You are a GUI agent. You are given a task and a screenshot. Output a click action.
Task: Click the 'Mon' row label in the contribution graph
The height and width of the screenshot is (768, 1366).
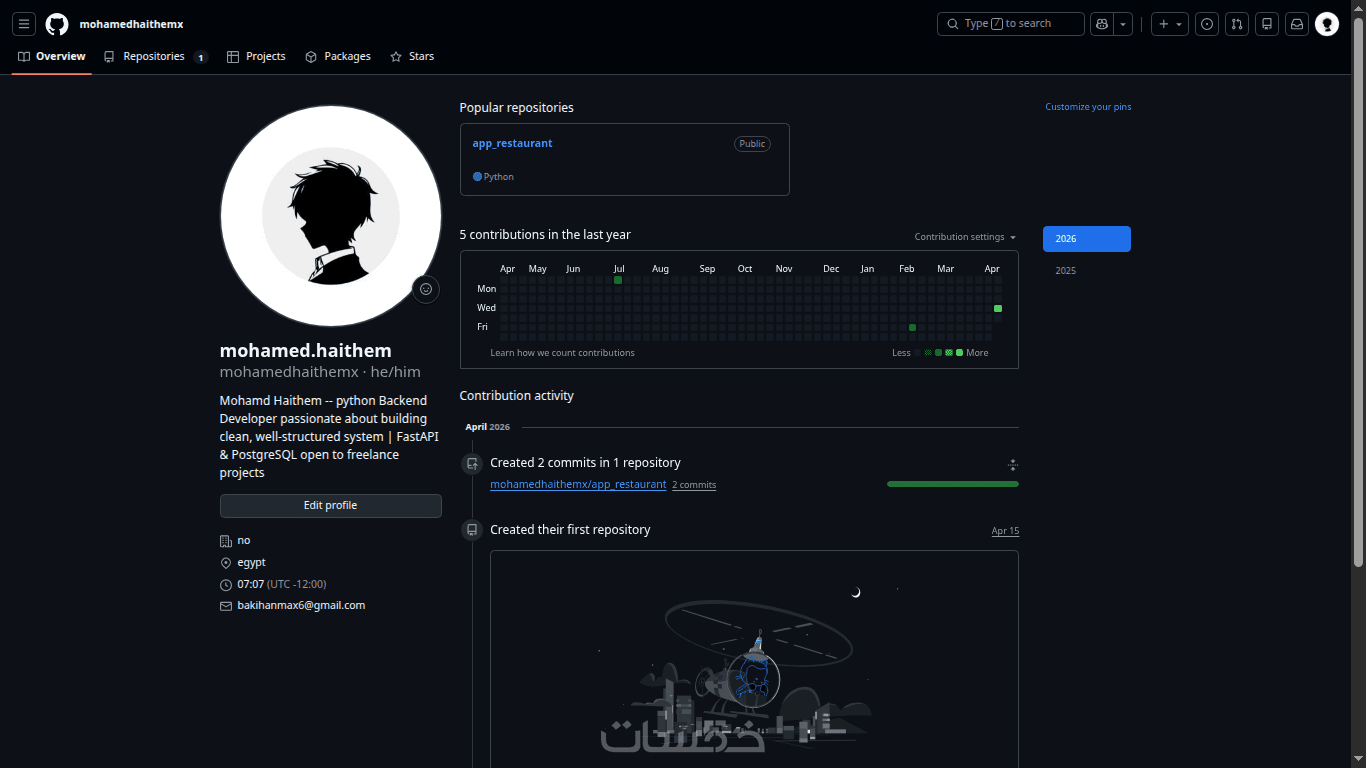pyautogui.click(x=486, y=289)
